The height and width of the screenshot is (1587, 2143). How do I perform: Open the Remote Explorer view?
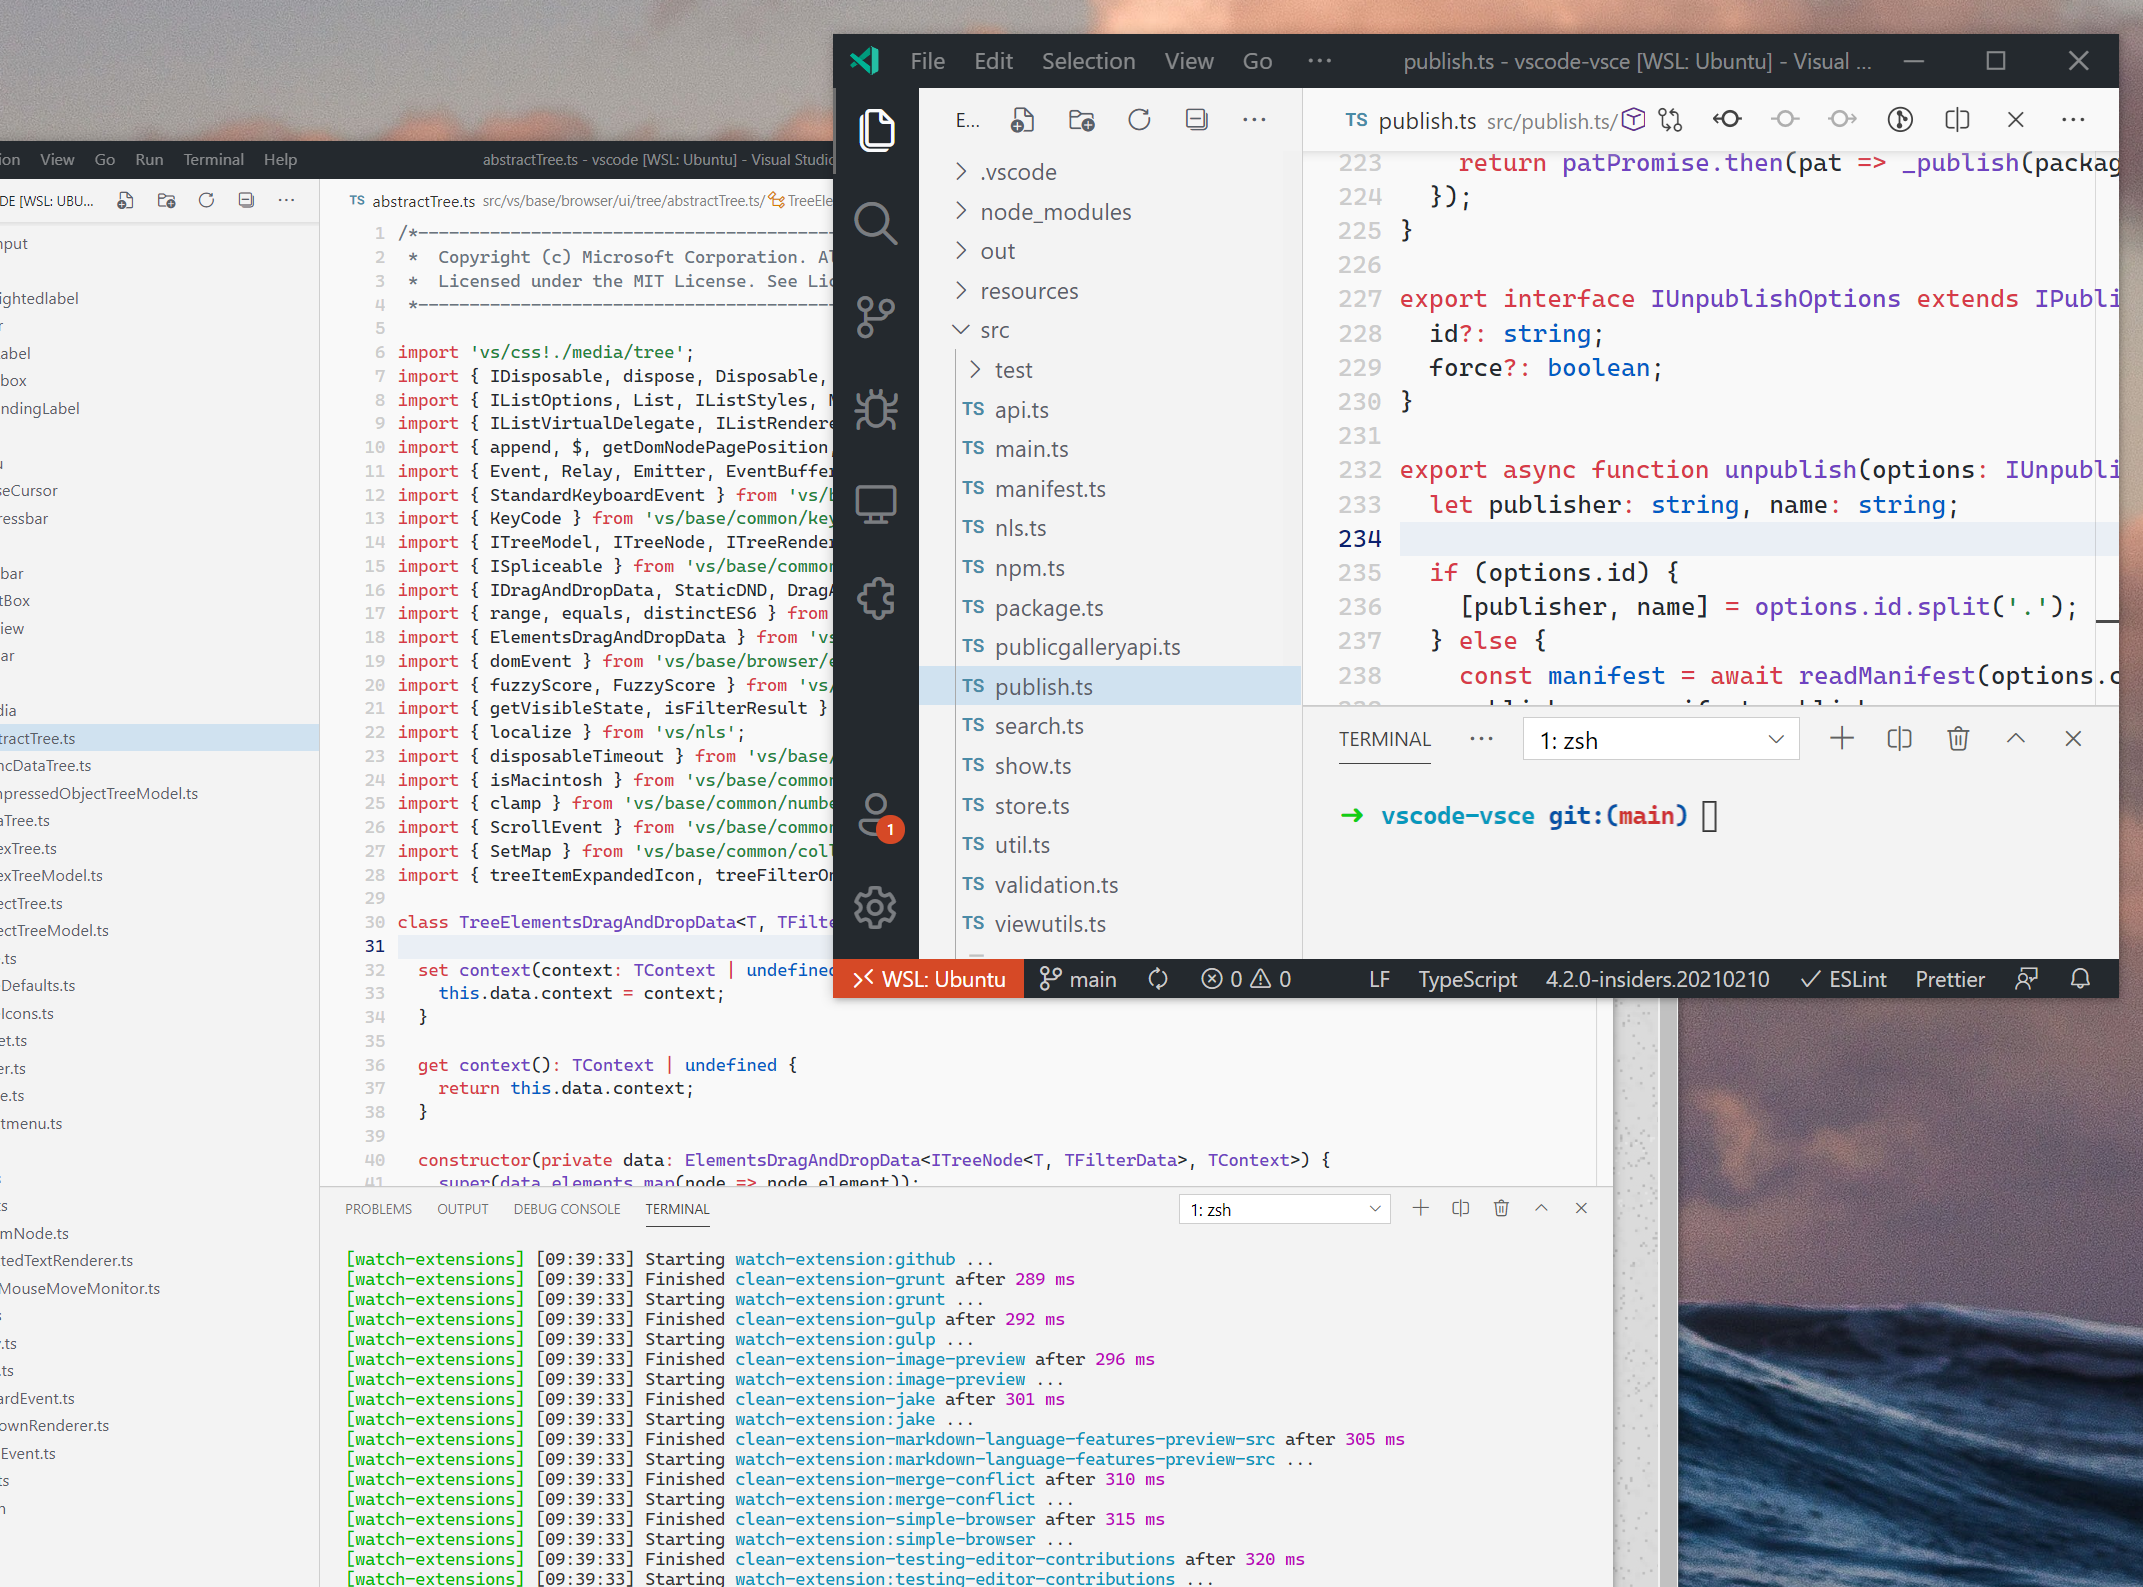[876, 503]
